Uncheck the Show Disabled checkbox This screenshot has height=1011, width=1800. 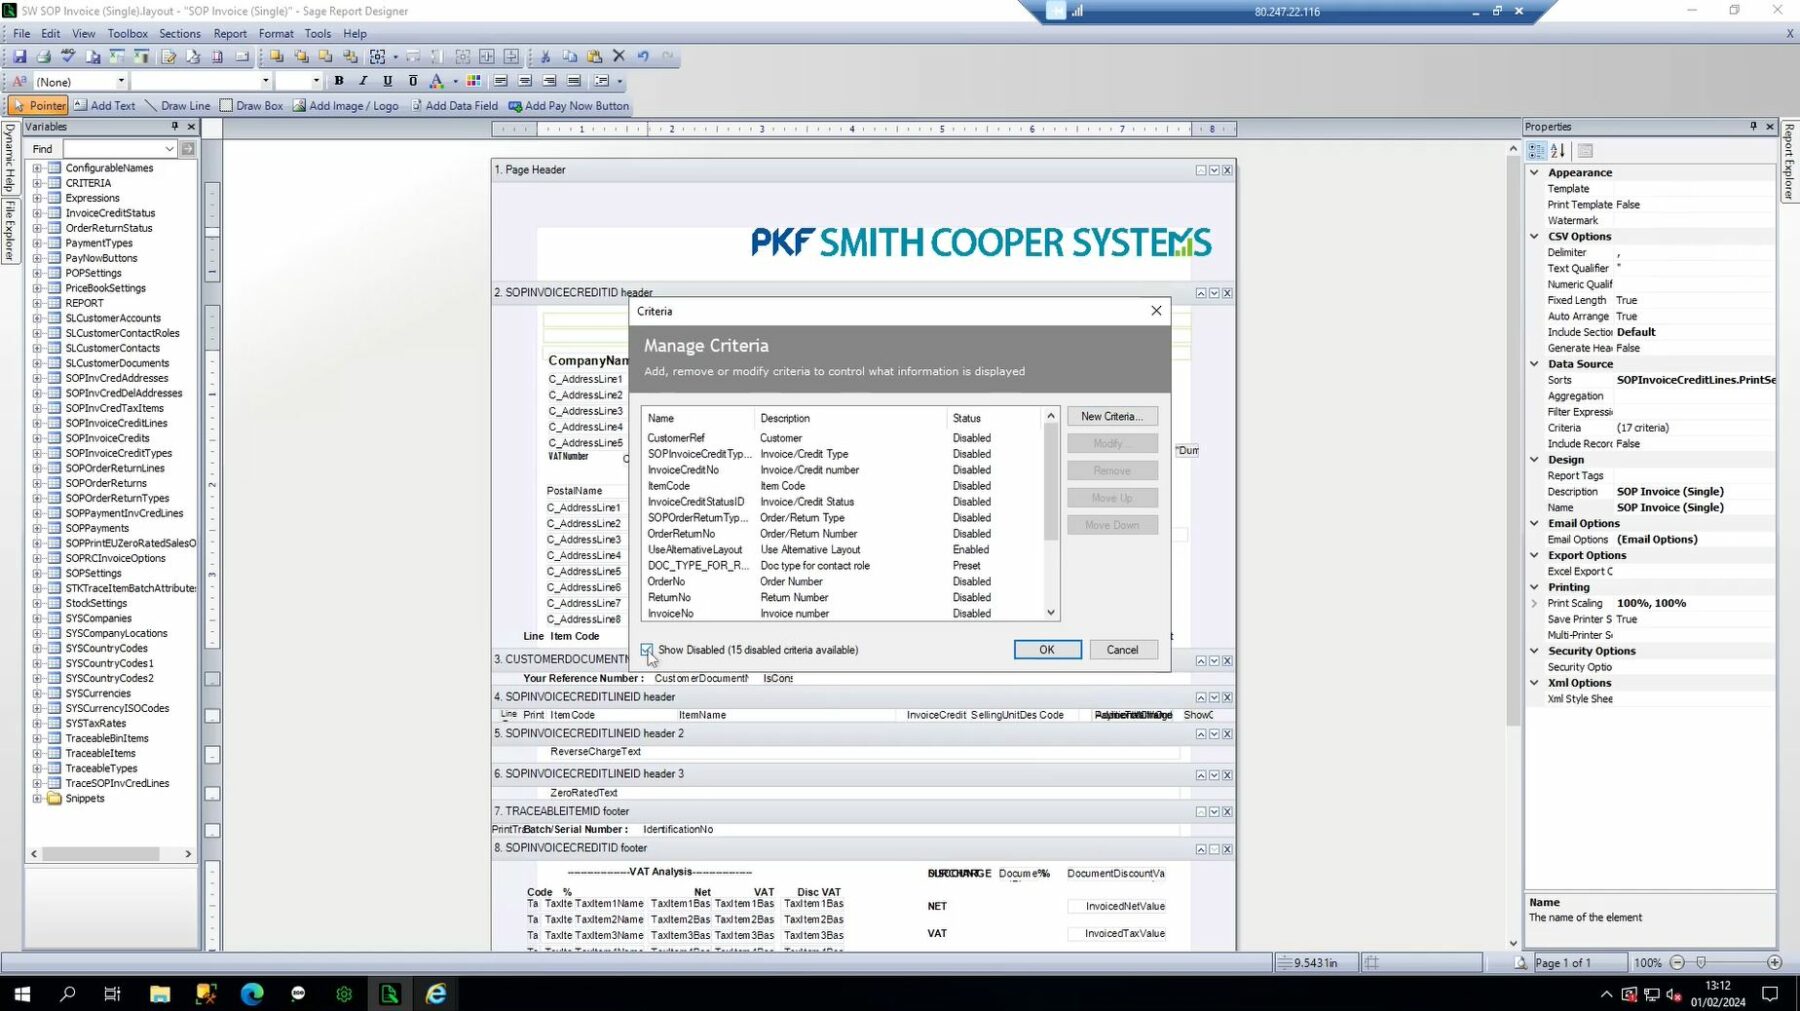[x=647, y=650]
